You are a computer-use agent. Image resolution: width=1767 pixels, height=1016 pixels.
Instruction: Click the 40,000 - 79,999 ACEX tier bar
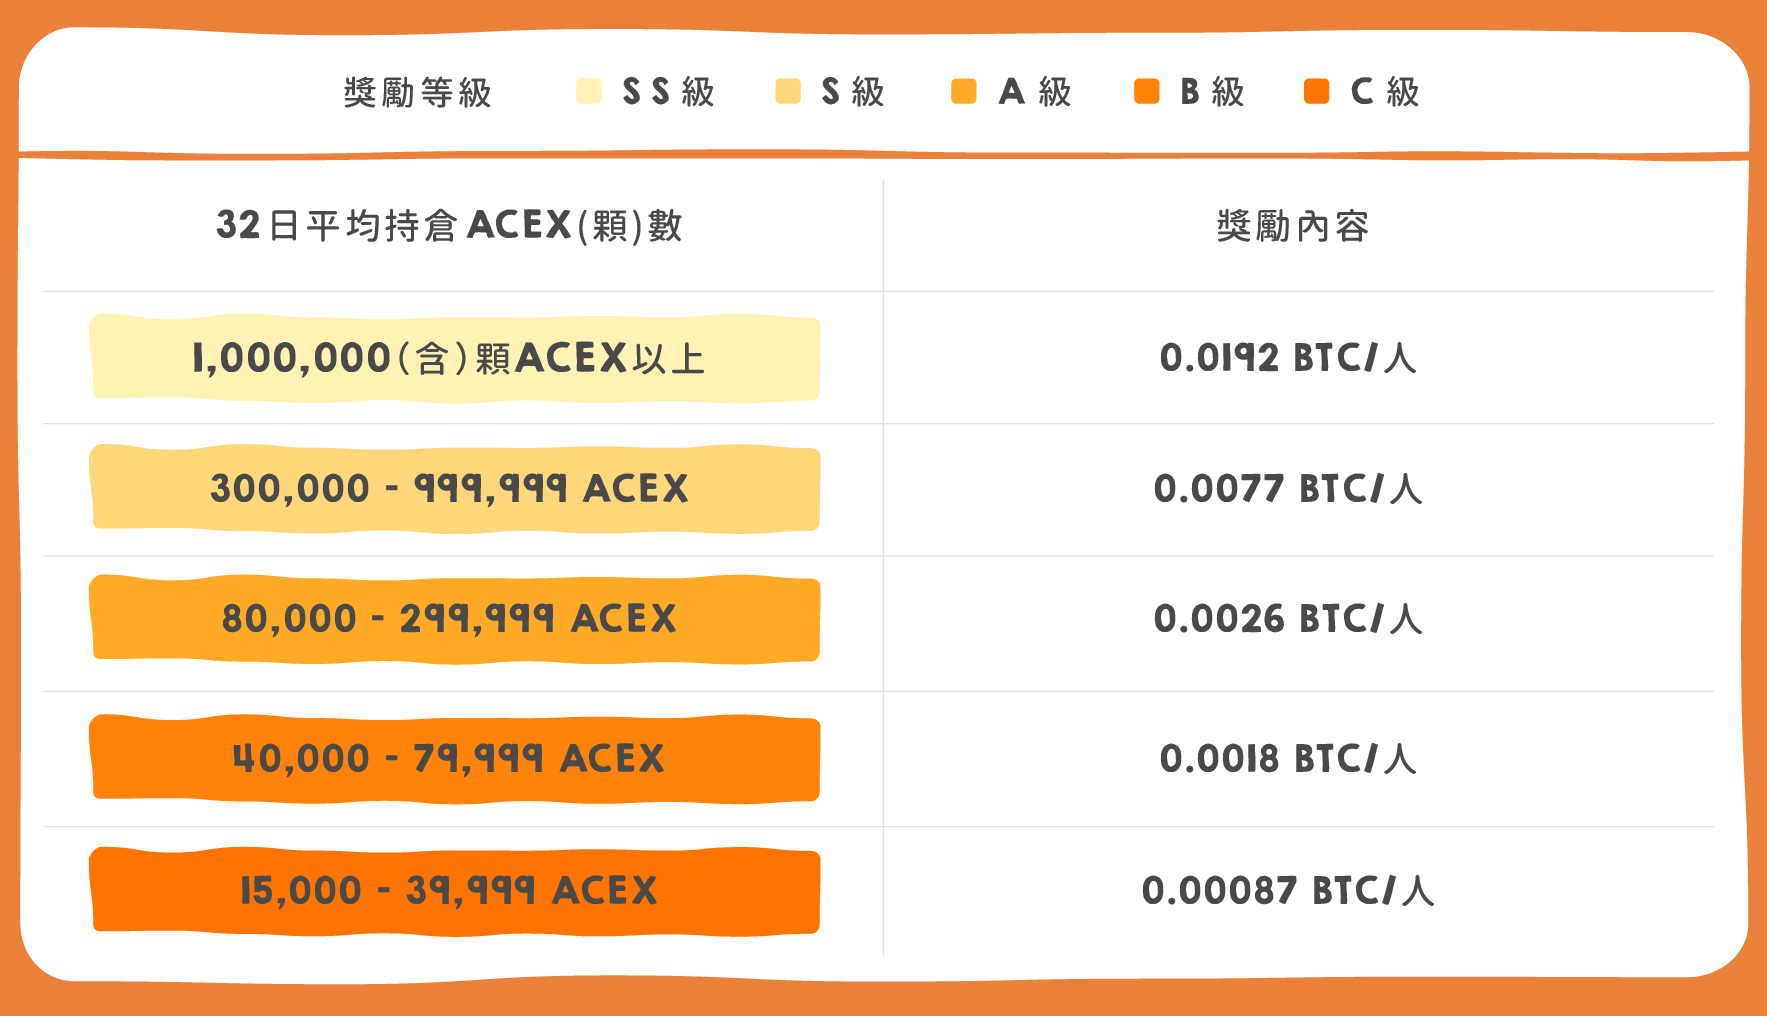(x=455, y=759)
